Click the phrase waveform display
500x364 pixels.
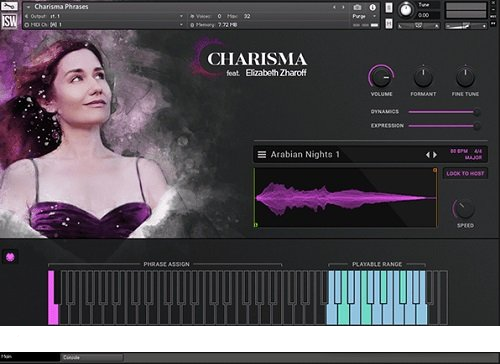point(345,198)
